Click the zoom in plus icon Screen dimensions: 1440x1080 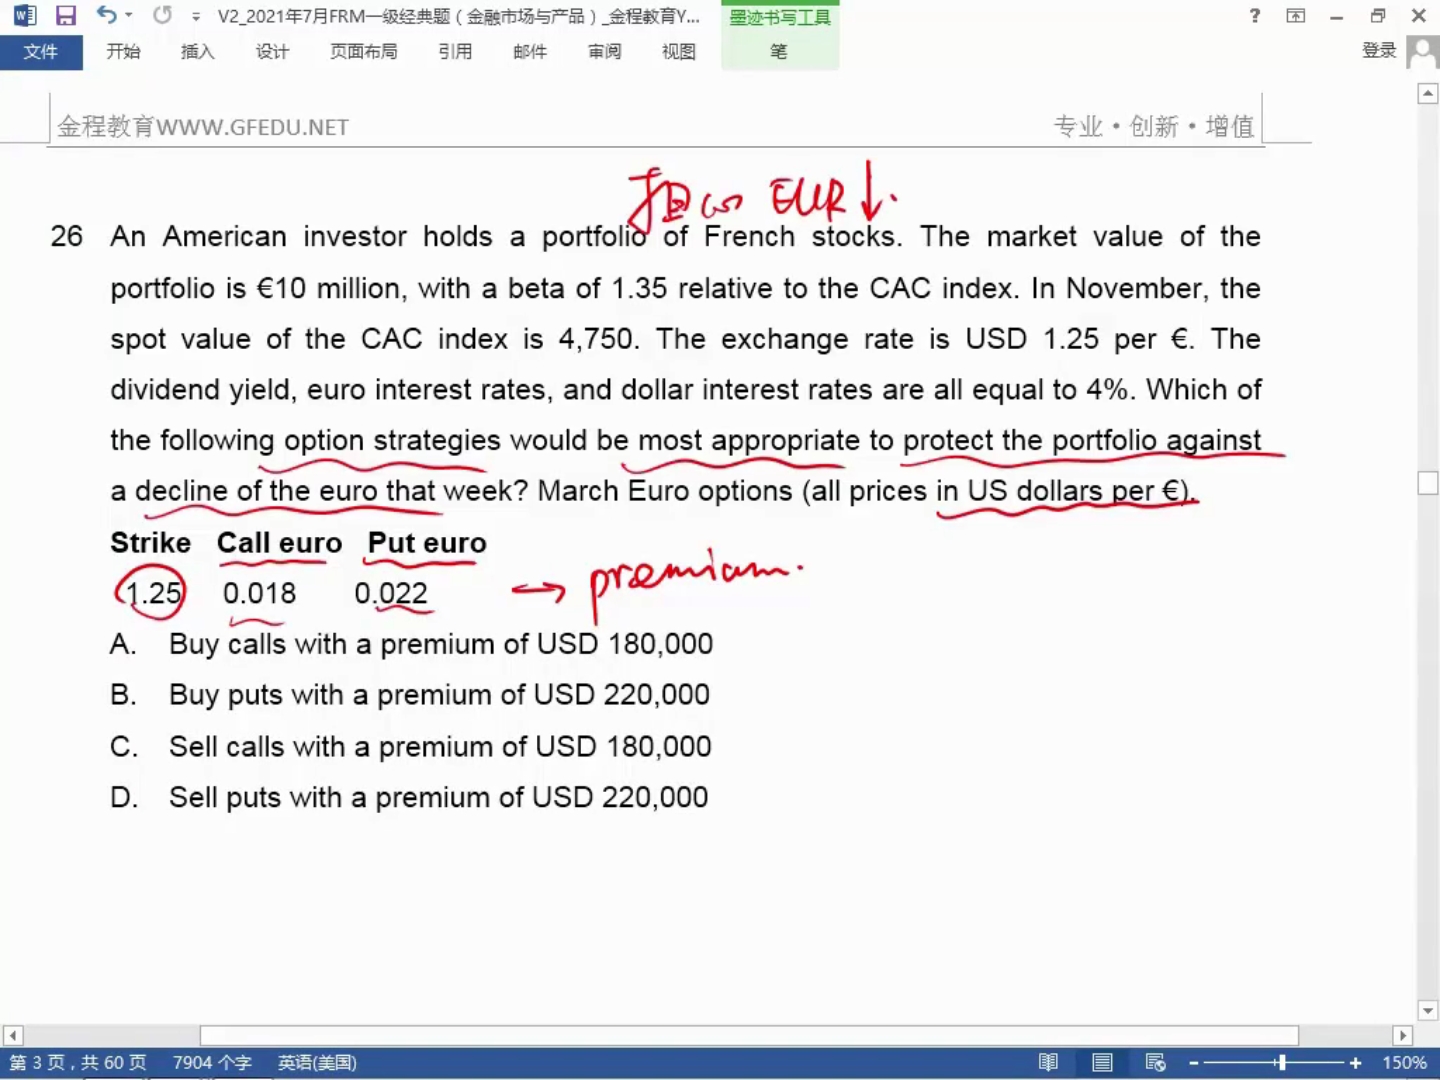(x=1355, y=1063)
